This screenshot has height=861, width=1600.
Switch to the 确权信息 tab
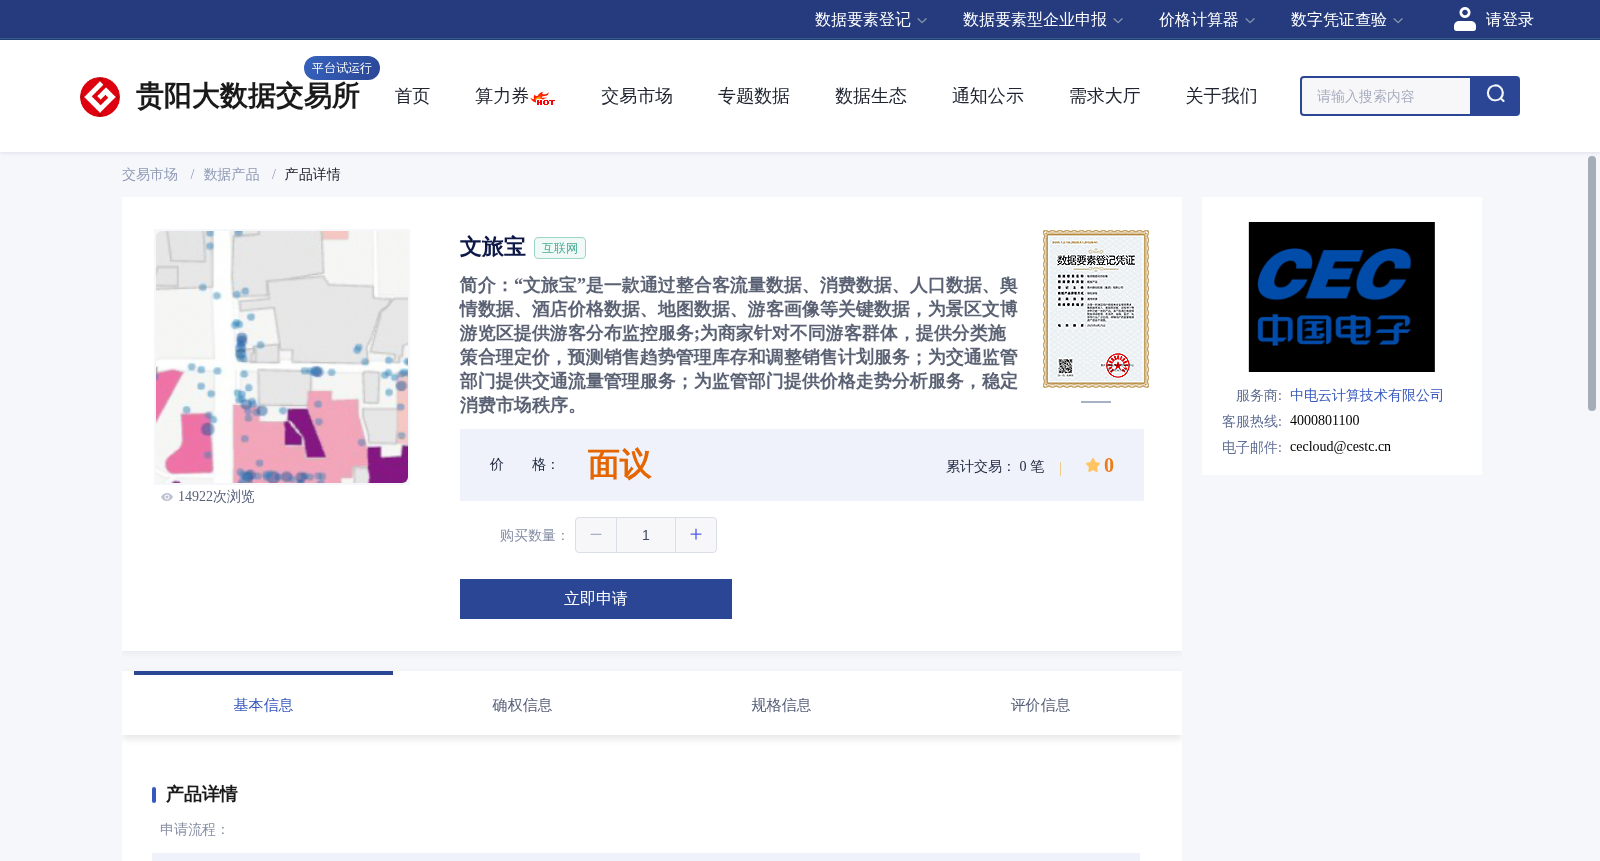tap(522, 705)
